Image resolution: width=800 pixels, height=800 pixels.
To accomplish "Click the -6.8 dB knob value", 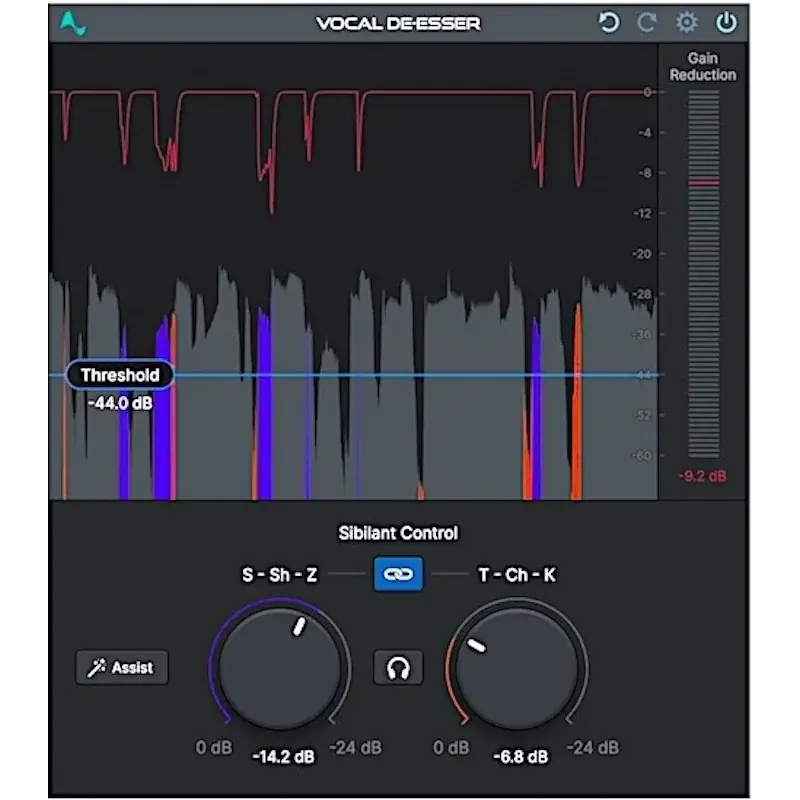I will click(521, 757).
